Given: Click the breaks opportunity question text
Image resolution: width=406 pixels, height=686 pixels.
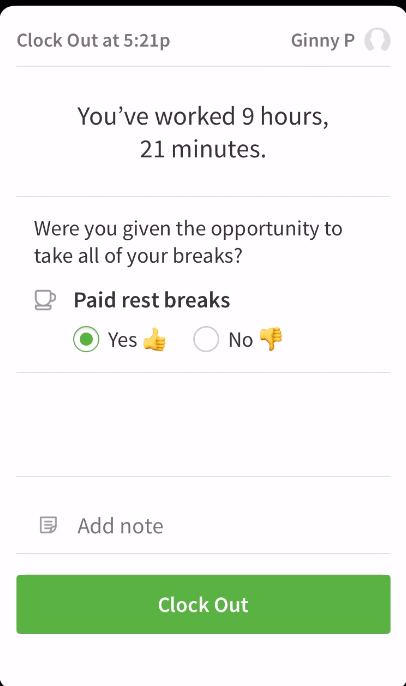Looking at the screenshot, I should [188, 242].
